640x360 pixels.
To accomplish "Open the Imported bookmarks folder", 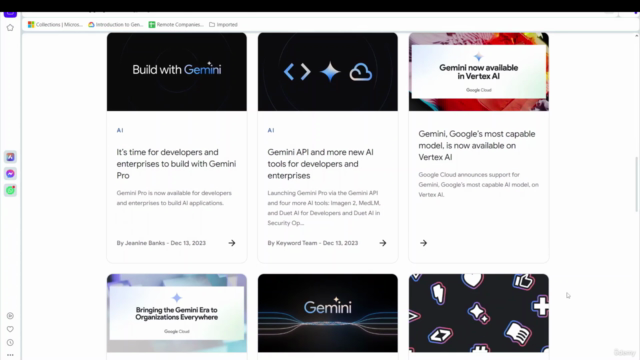I will pos(223,24).
